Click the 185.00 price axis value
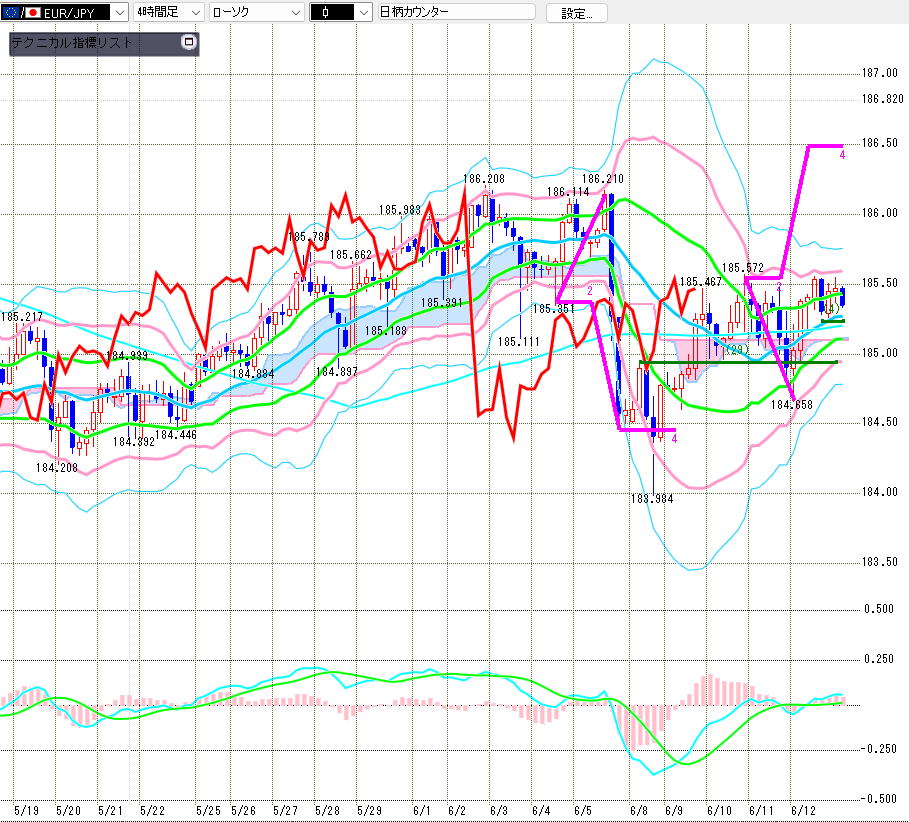This screenshot has height=822, width=909. click(879, 353)
